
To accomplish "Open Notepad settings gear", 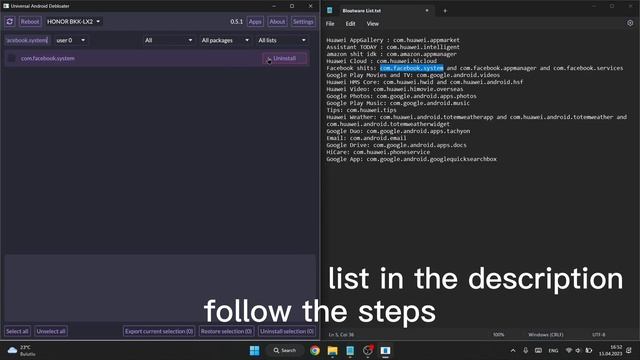I will 630,23.
